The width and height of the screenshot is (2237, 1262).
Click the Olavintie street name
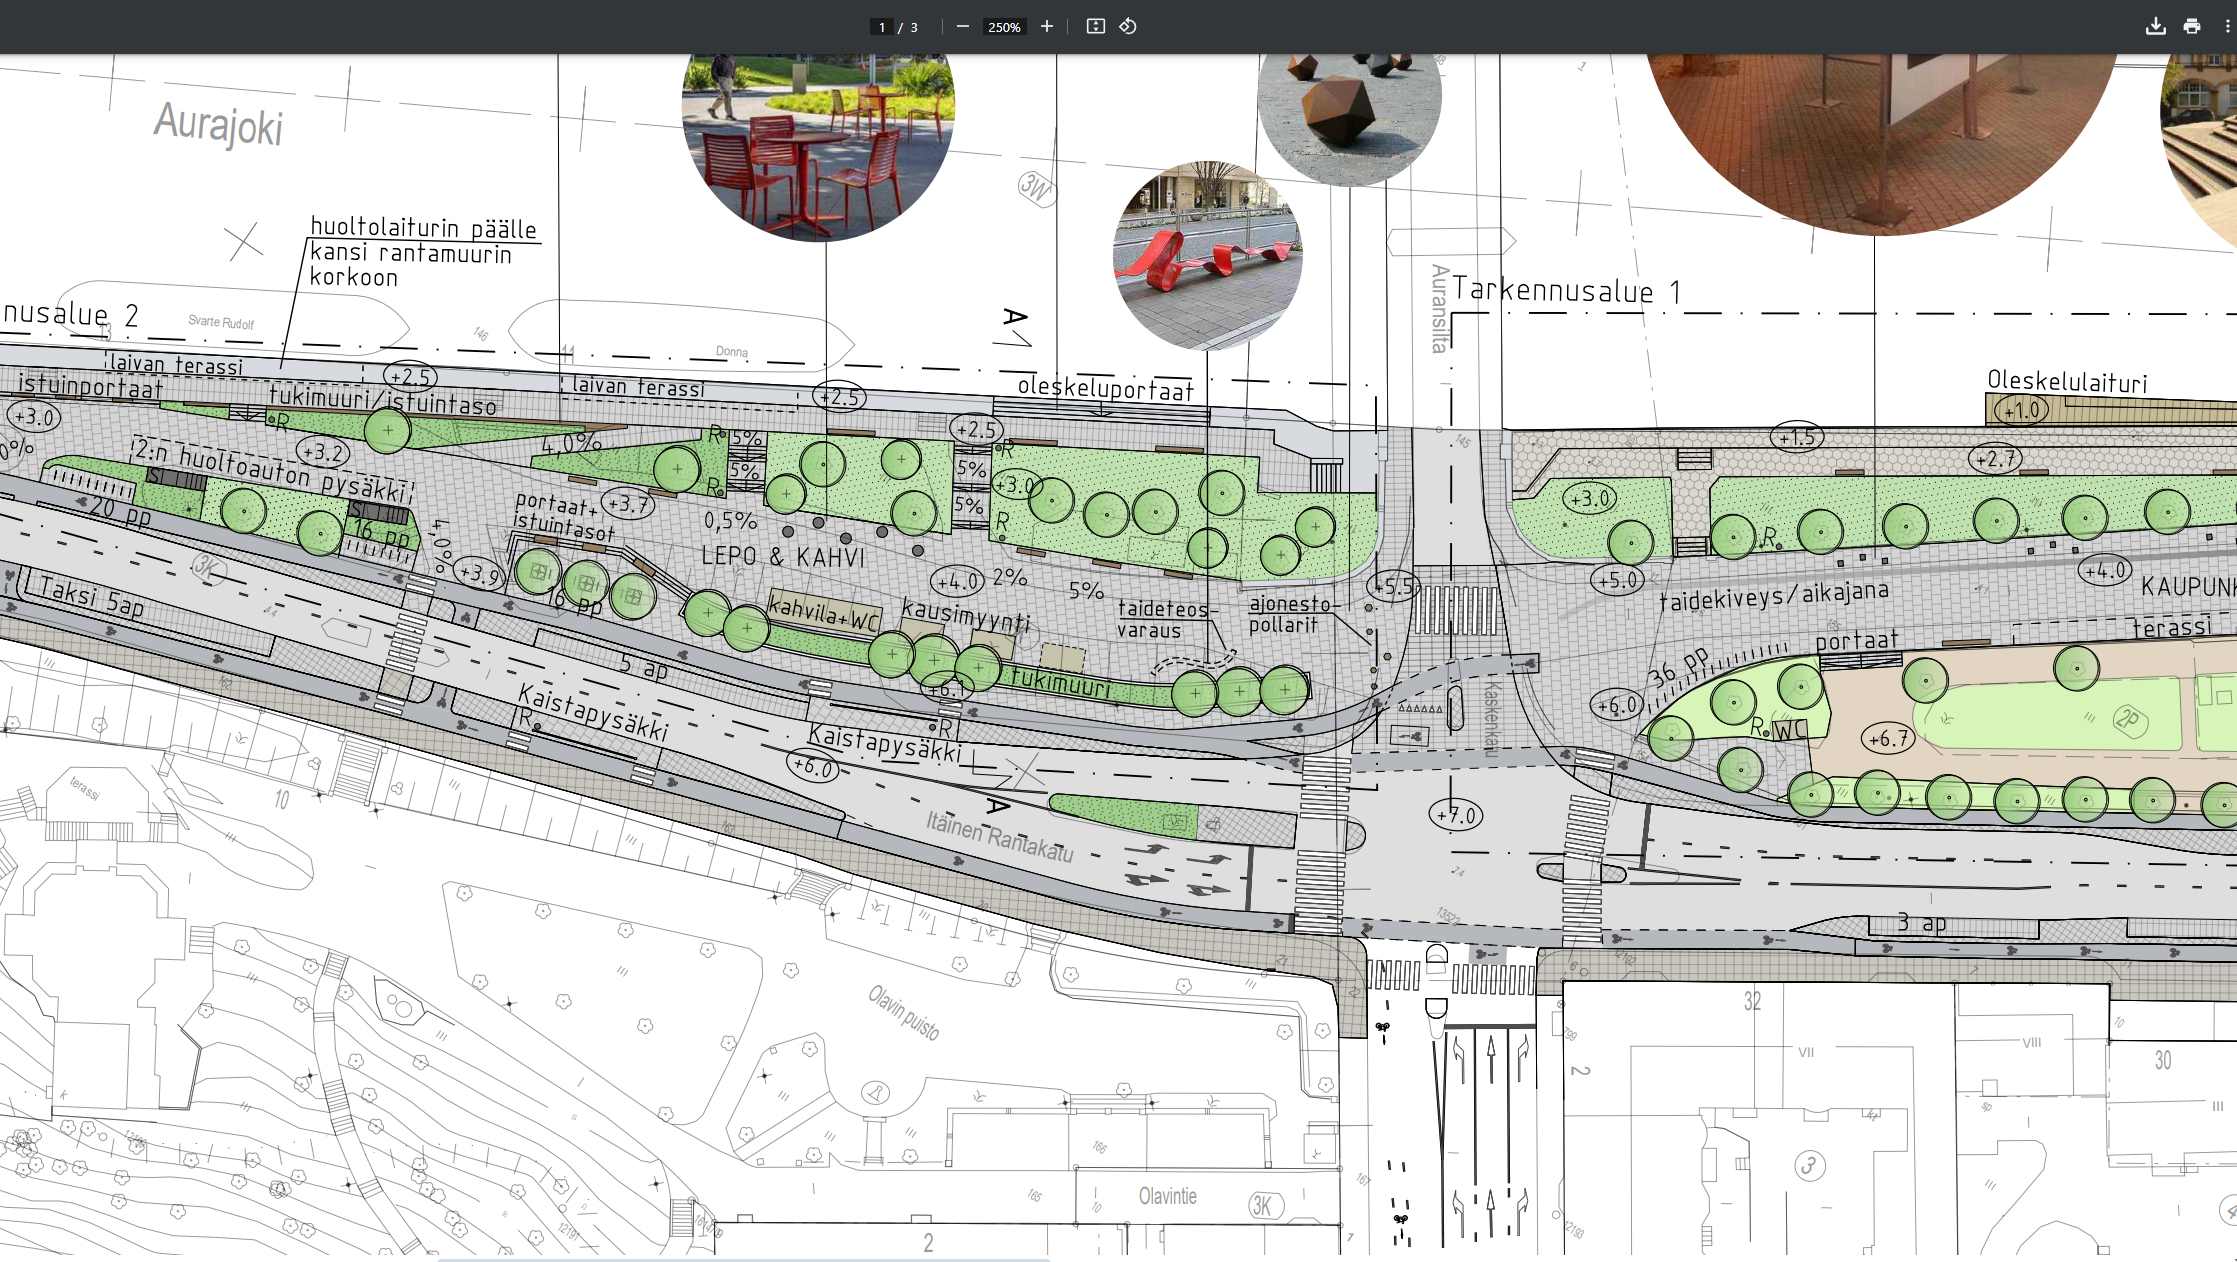click(1167, 1196)
